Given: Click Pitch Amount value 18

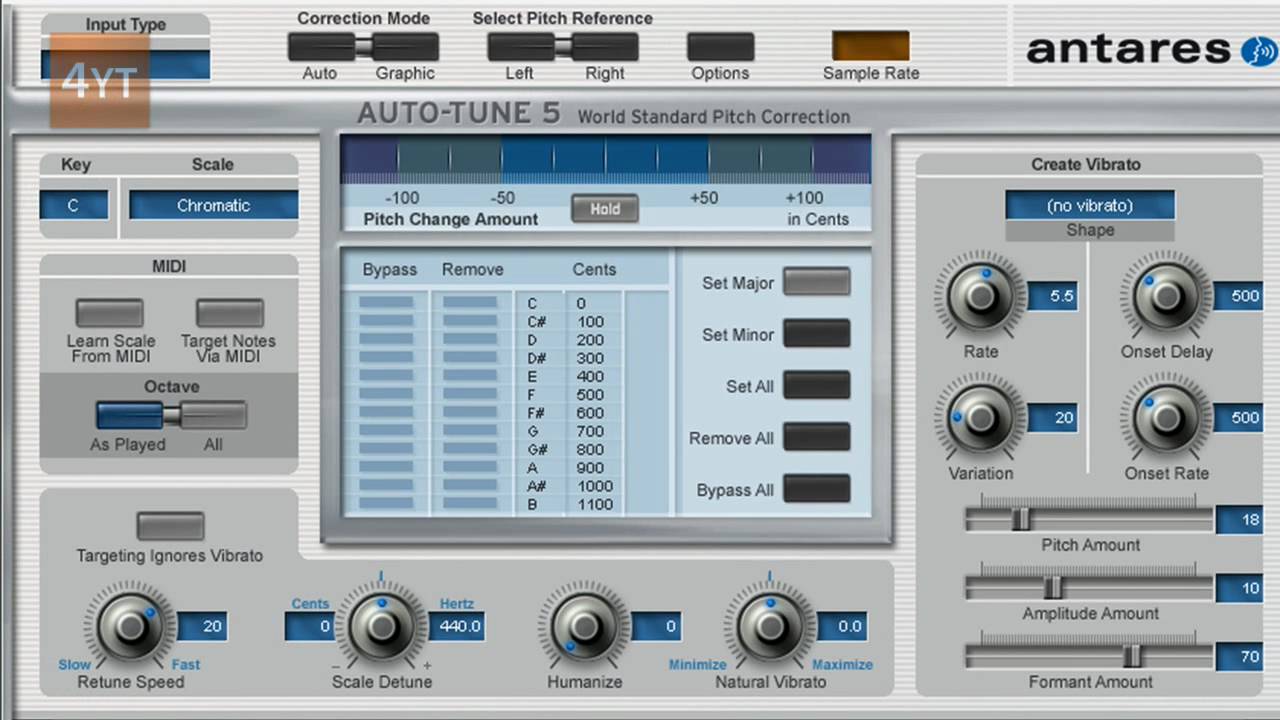Looking at the screenshot, I should [1241, 520].
